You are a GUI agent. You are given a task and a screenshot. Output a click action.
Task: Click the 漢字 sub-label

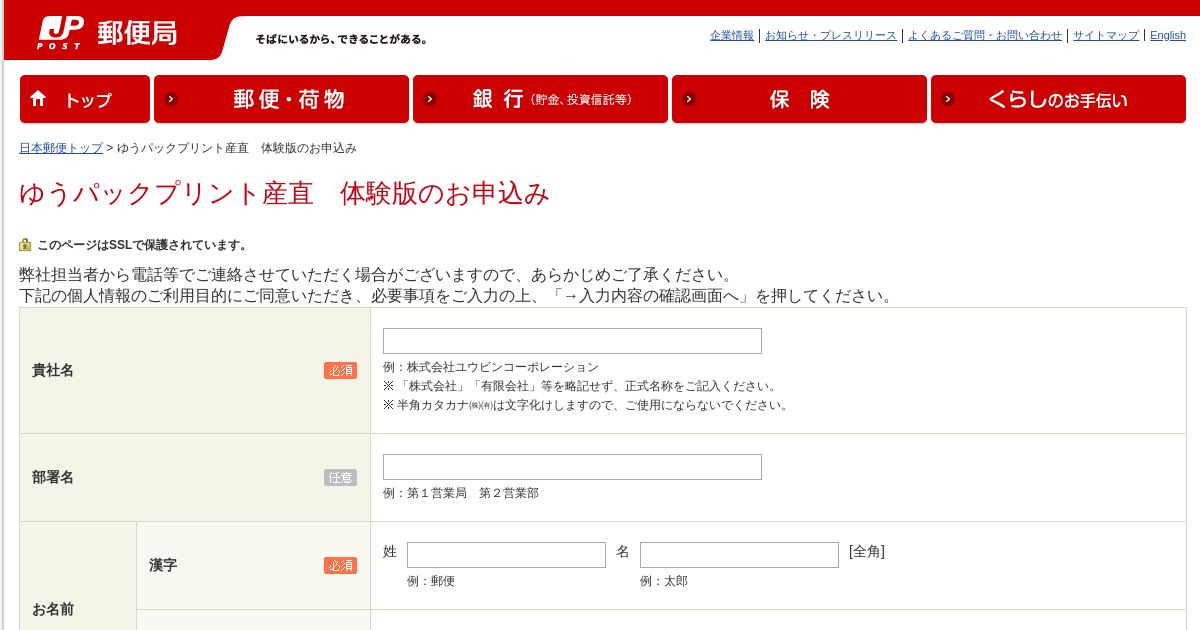(163, 565)
